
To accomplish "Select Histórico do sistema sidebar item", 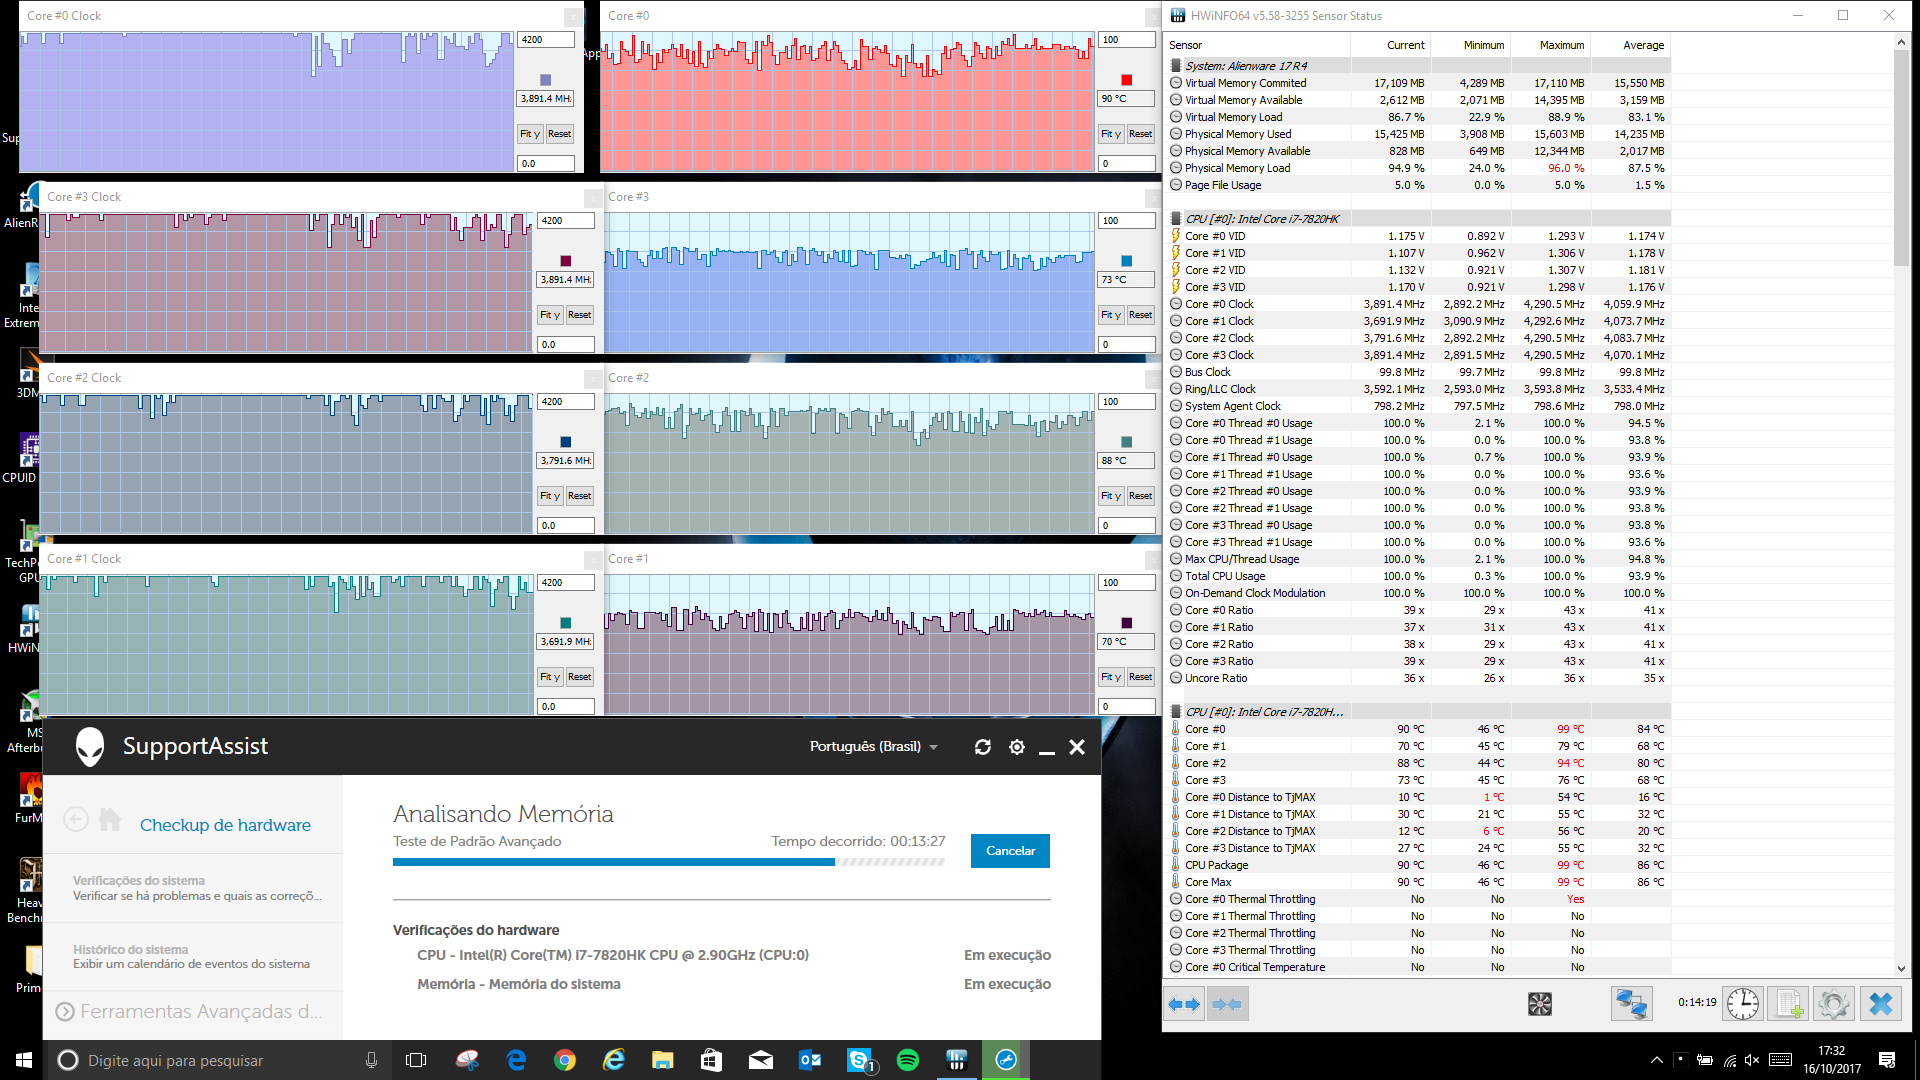I will (x=191, y=957).
